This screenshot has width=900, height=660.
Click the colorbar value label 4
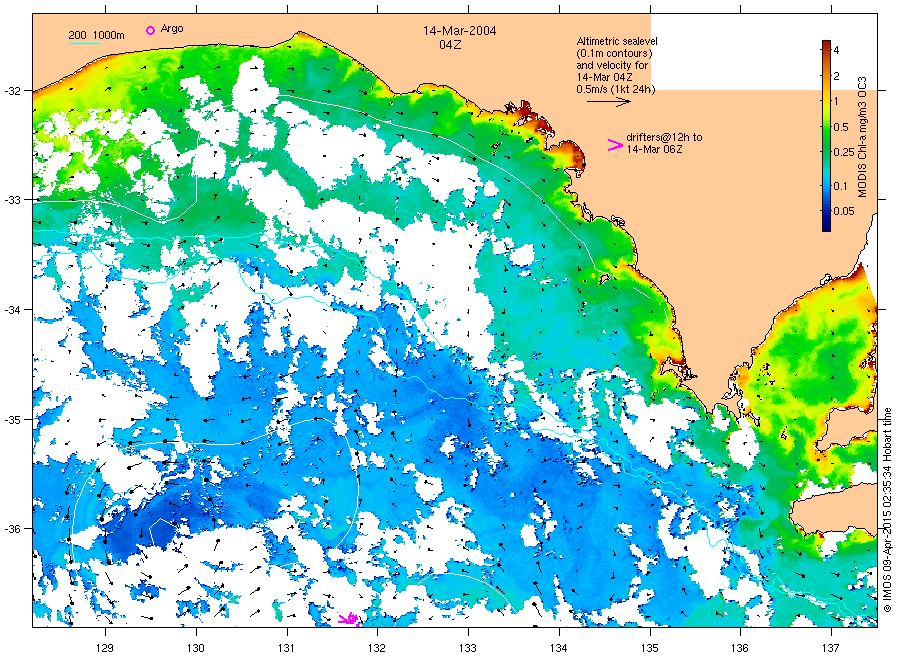coord(836,51)
